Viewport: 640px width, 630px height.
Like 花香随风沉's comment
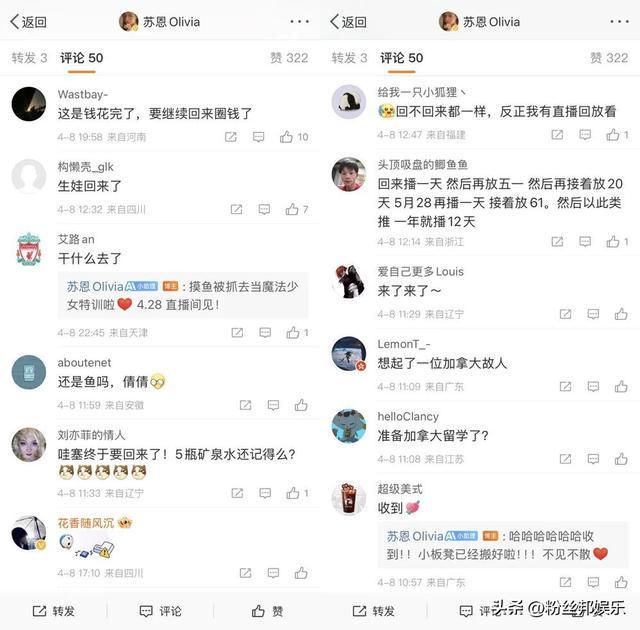(x=301, y=573)
